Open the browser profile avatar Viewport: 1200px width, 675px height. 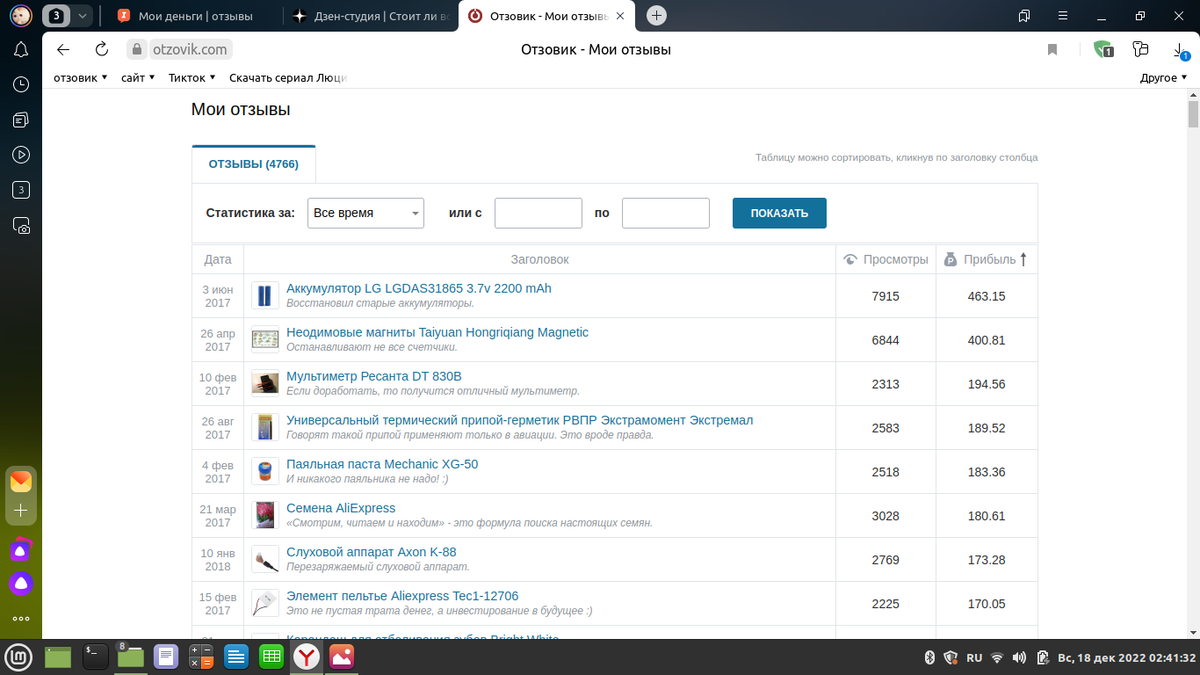pos(21,16)
